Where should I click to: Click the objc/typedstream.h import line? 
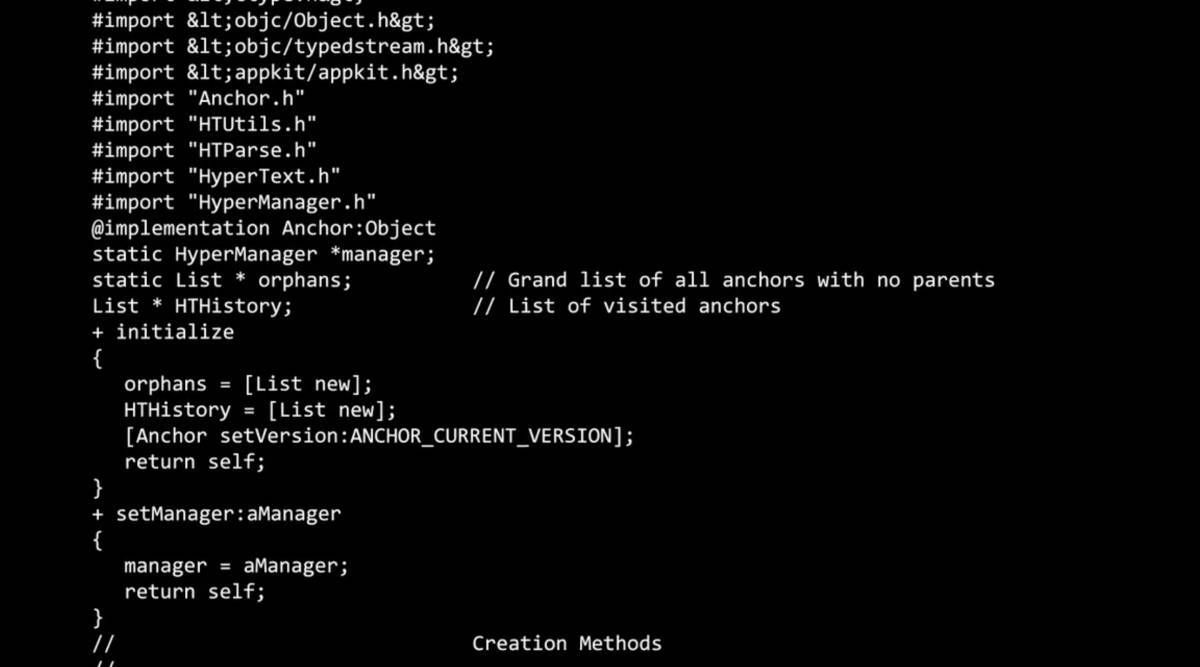tap(293, 46)
